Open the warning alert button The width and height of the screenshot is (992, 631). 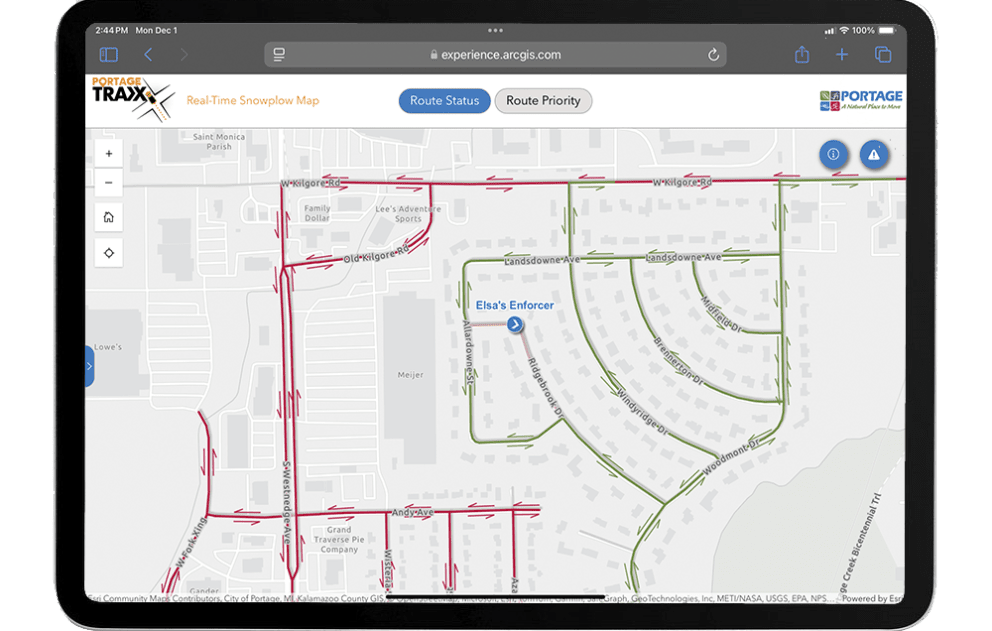[874, 154]
